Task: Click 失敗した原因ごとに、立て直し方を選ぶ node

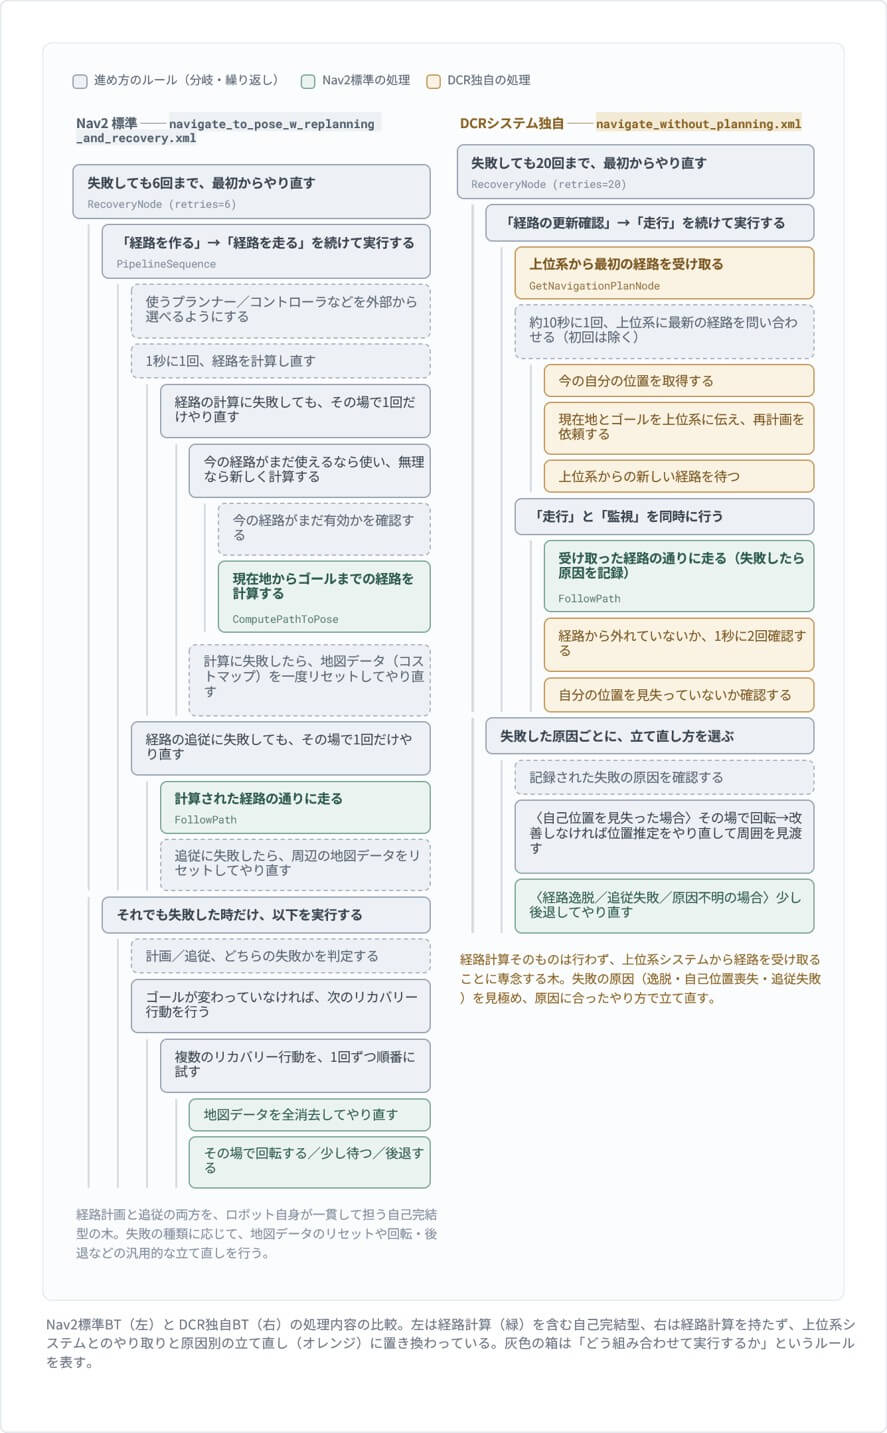Action: coord(650,736)
